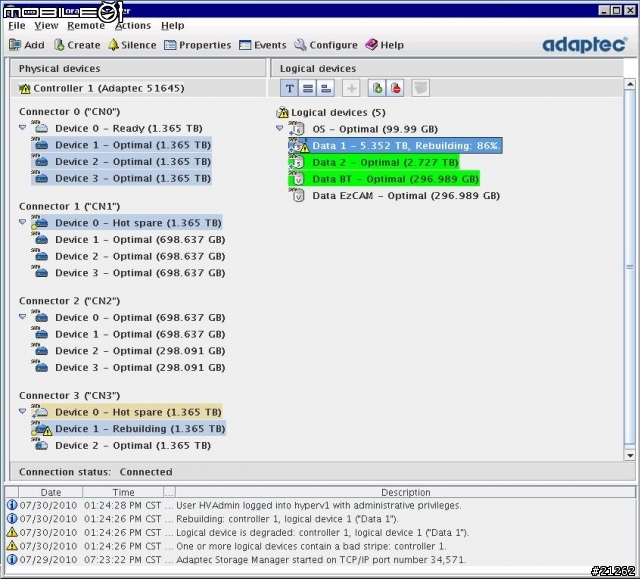Image resolution: width=640 pixels, height=579 pixels.
Task: Collapse Connector 1 device list
Action: [22, 222]
